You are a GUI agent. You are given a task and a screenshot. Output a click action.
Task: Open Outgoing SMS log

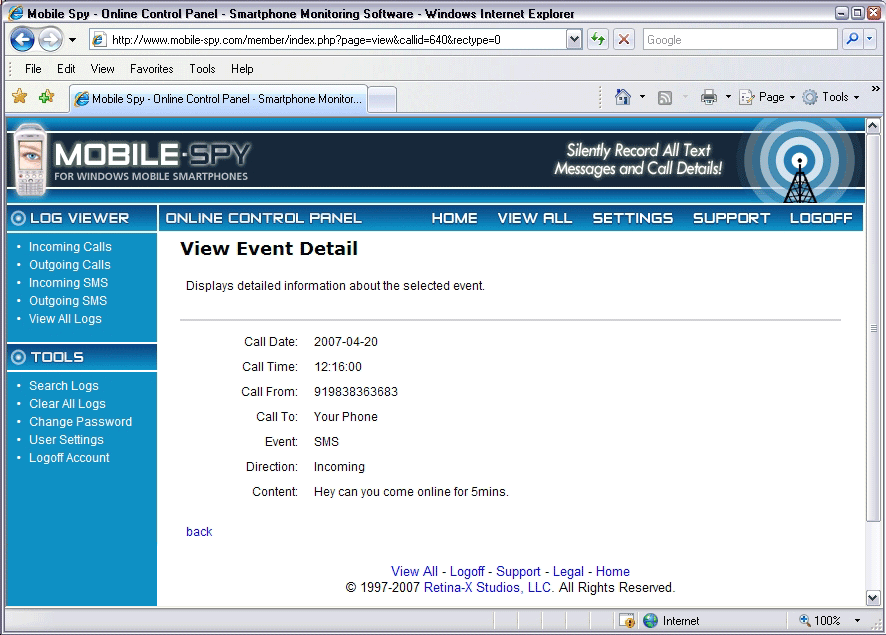(x=68, y=301)
